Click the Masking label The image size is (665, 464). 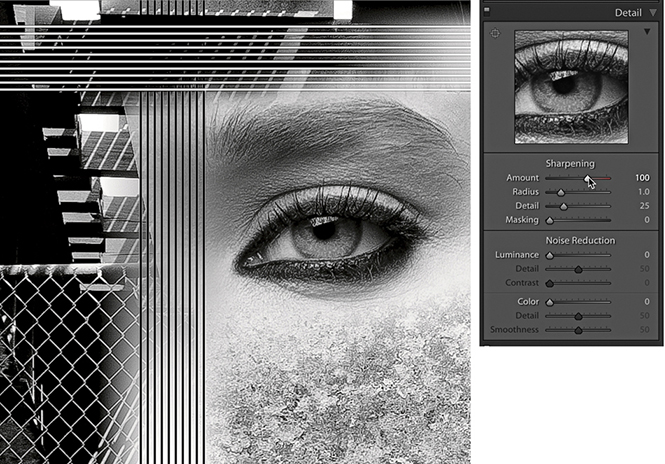point(522,220)
